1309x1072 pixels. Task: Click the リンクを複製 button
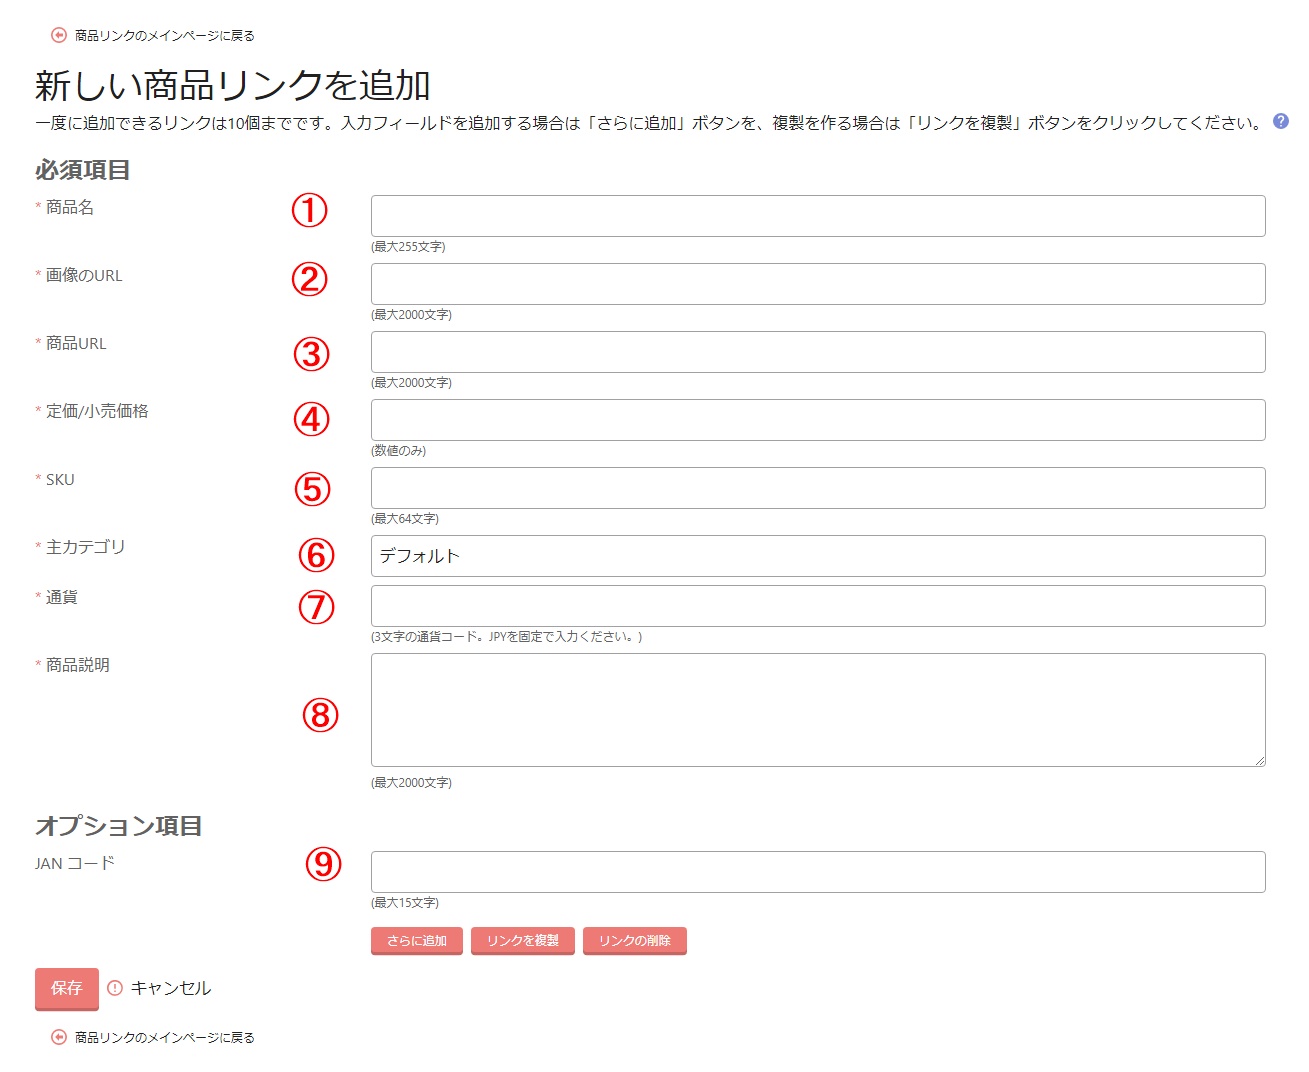[x=522, y=940]
